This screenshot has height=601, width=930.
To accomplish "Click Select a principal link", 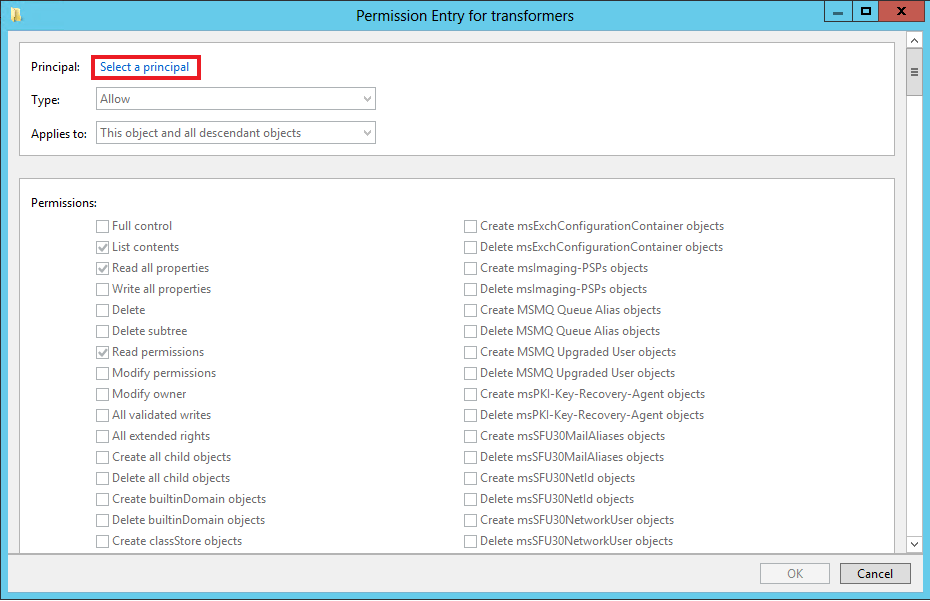I will [x=144, y=67].
